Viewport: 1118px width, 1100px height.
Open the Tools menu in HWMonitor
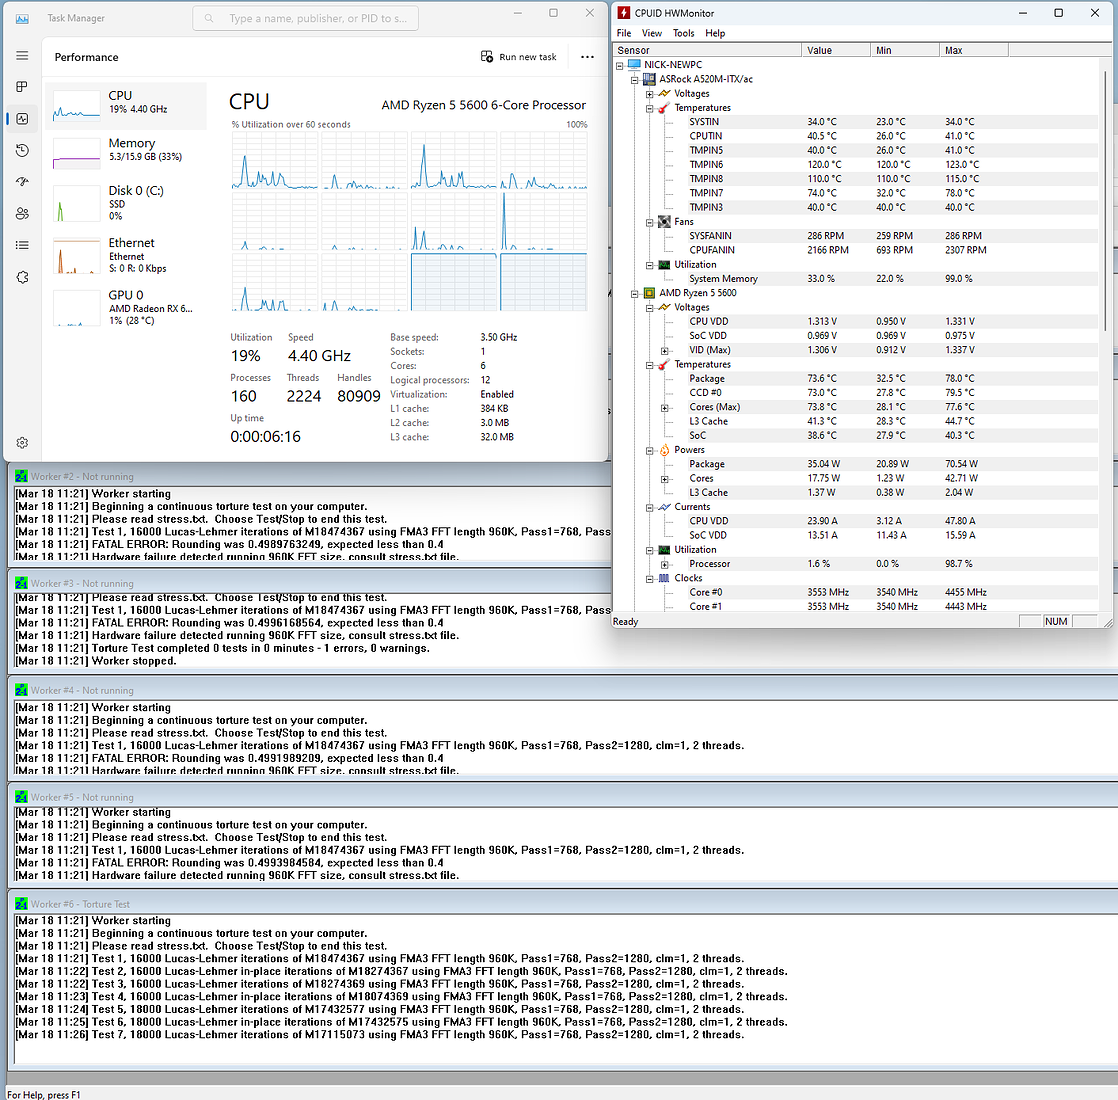(x=683, y=33)
